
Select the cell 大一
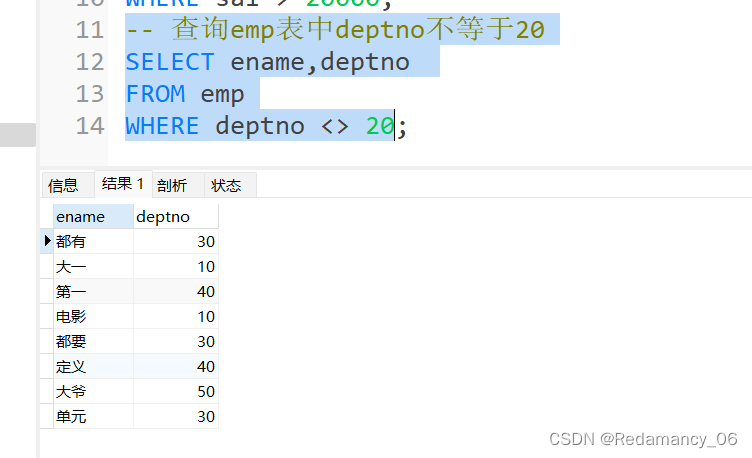pyautogui.click(x=93, y=266)
